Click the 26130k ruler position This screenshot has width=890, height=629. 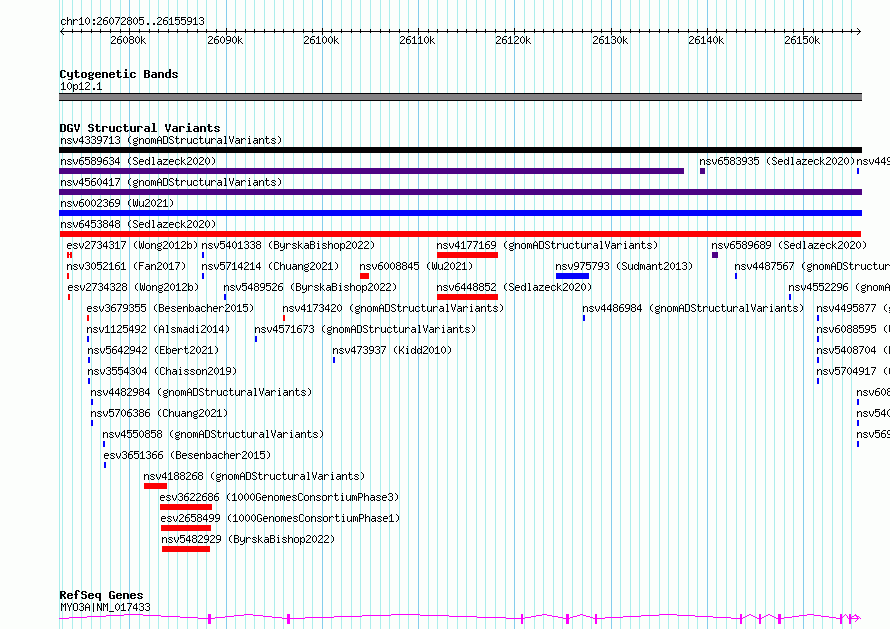pyautogui.click(x=610, y=40)
